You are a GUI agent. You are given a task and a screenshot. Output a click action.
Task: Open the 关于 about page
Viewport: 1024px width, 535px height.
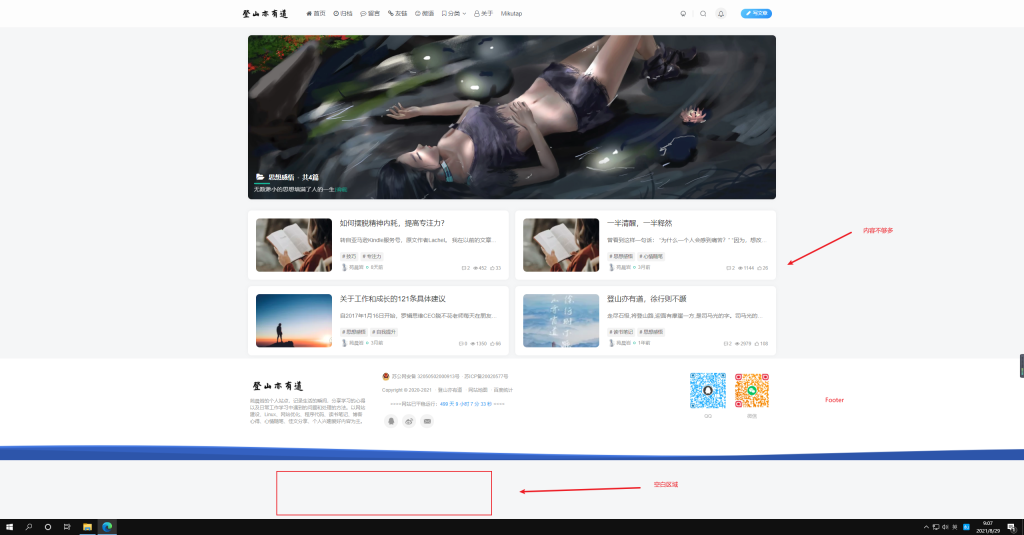click(x=483, y=13)
